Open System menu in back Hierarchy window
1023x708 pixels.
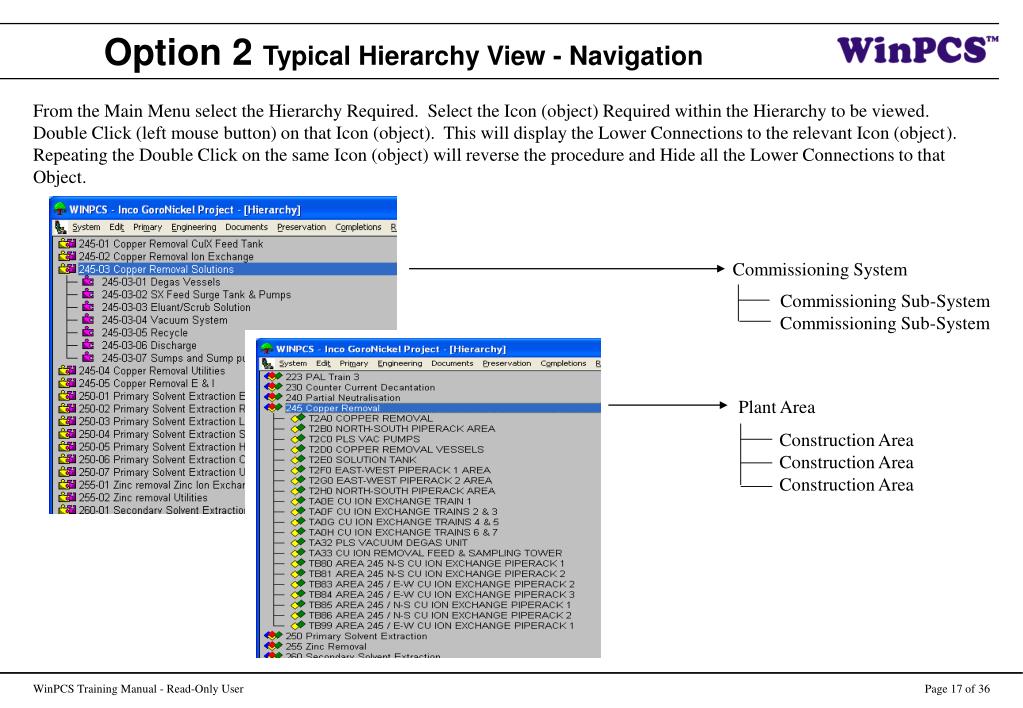[86, 227]
